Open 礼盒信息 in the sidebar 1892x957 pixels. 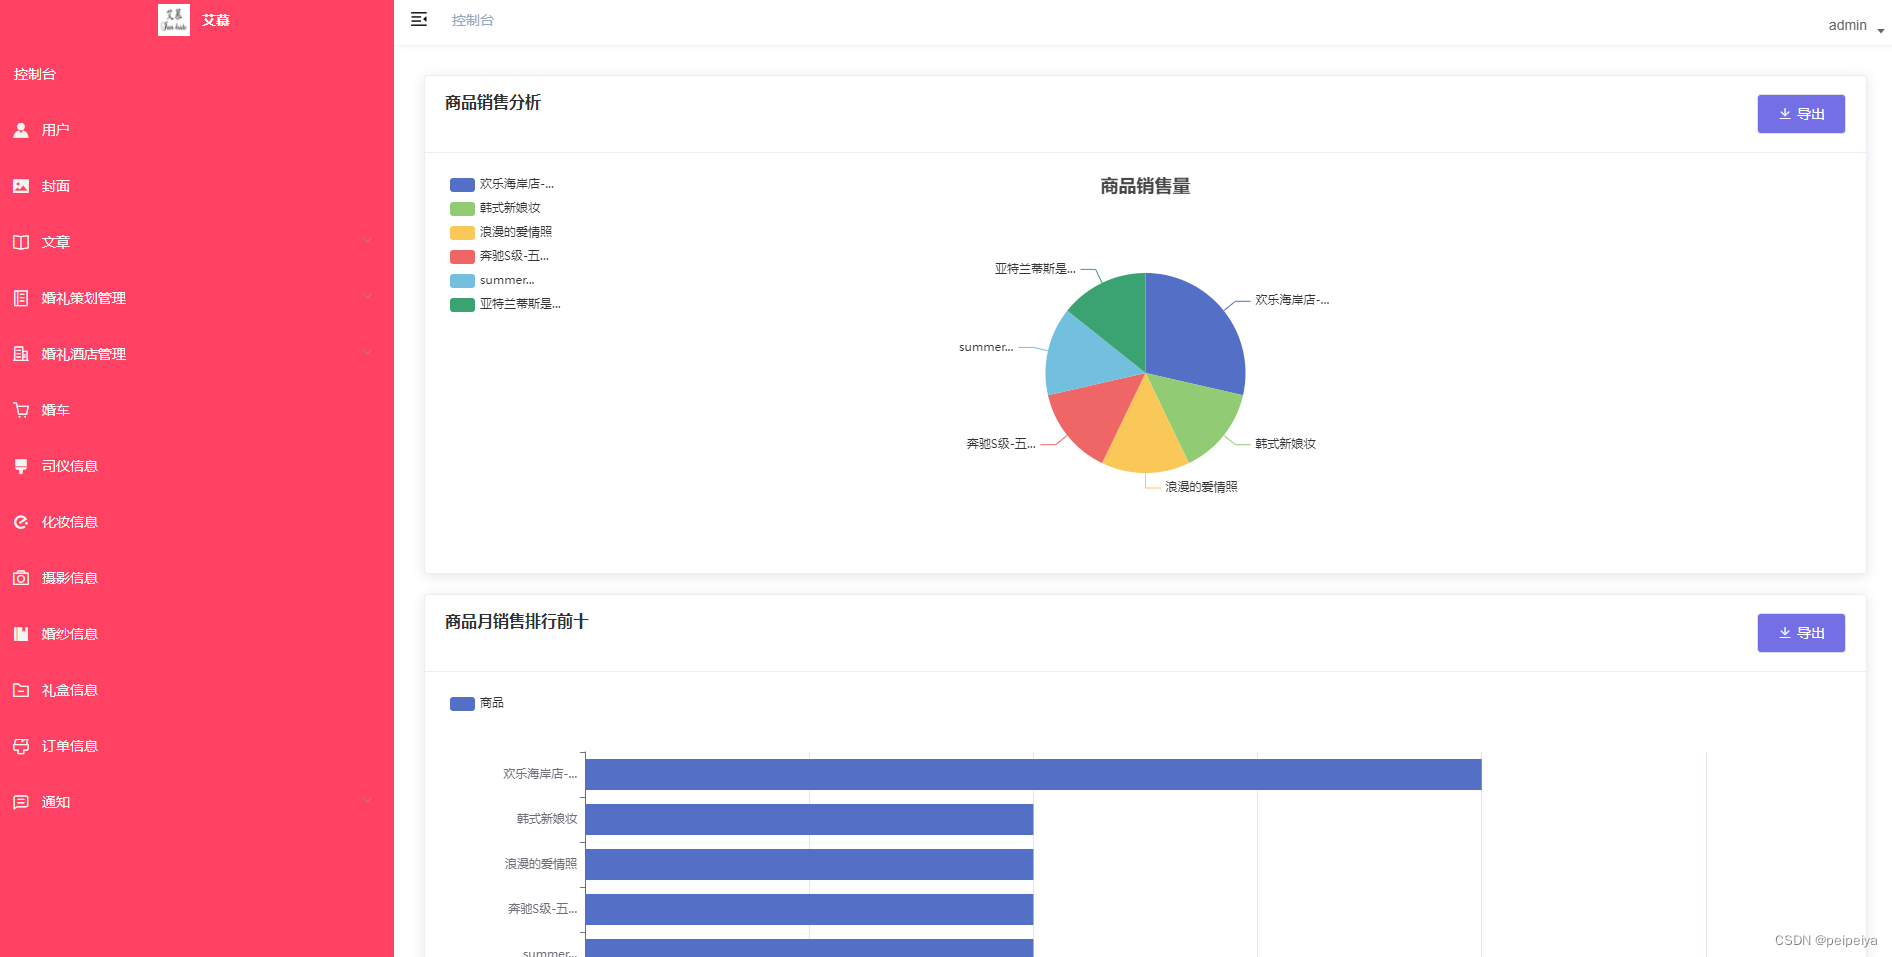click(197, 690)
